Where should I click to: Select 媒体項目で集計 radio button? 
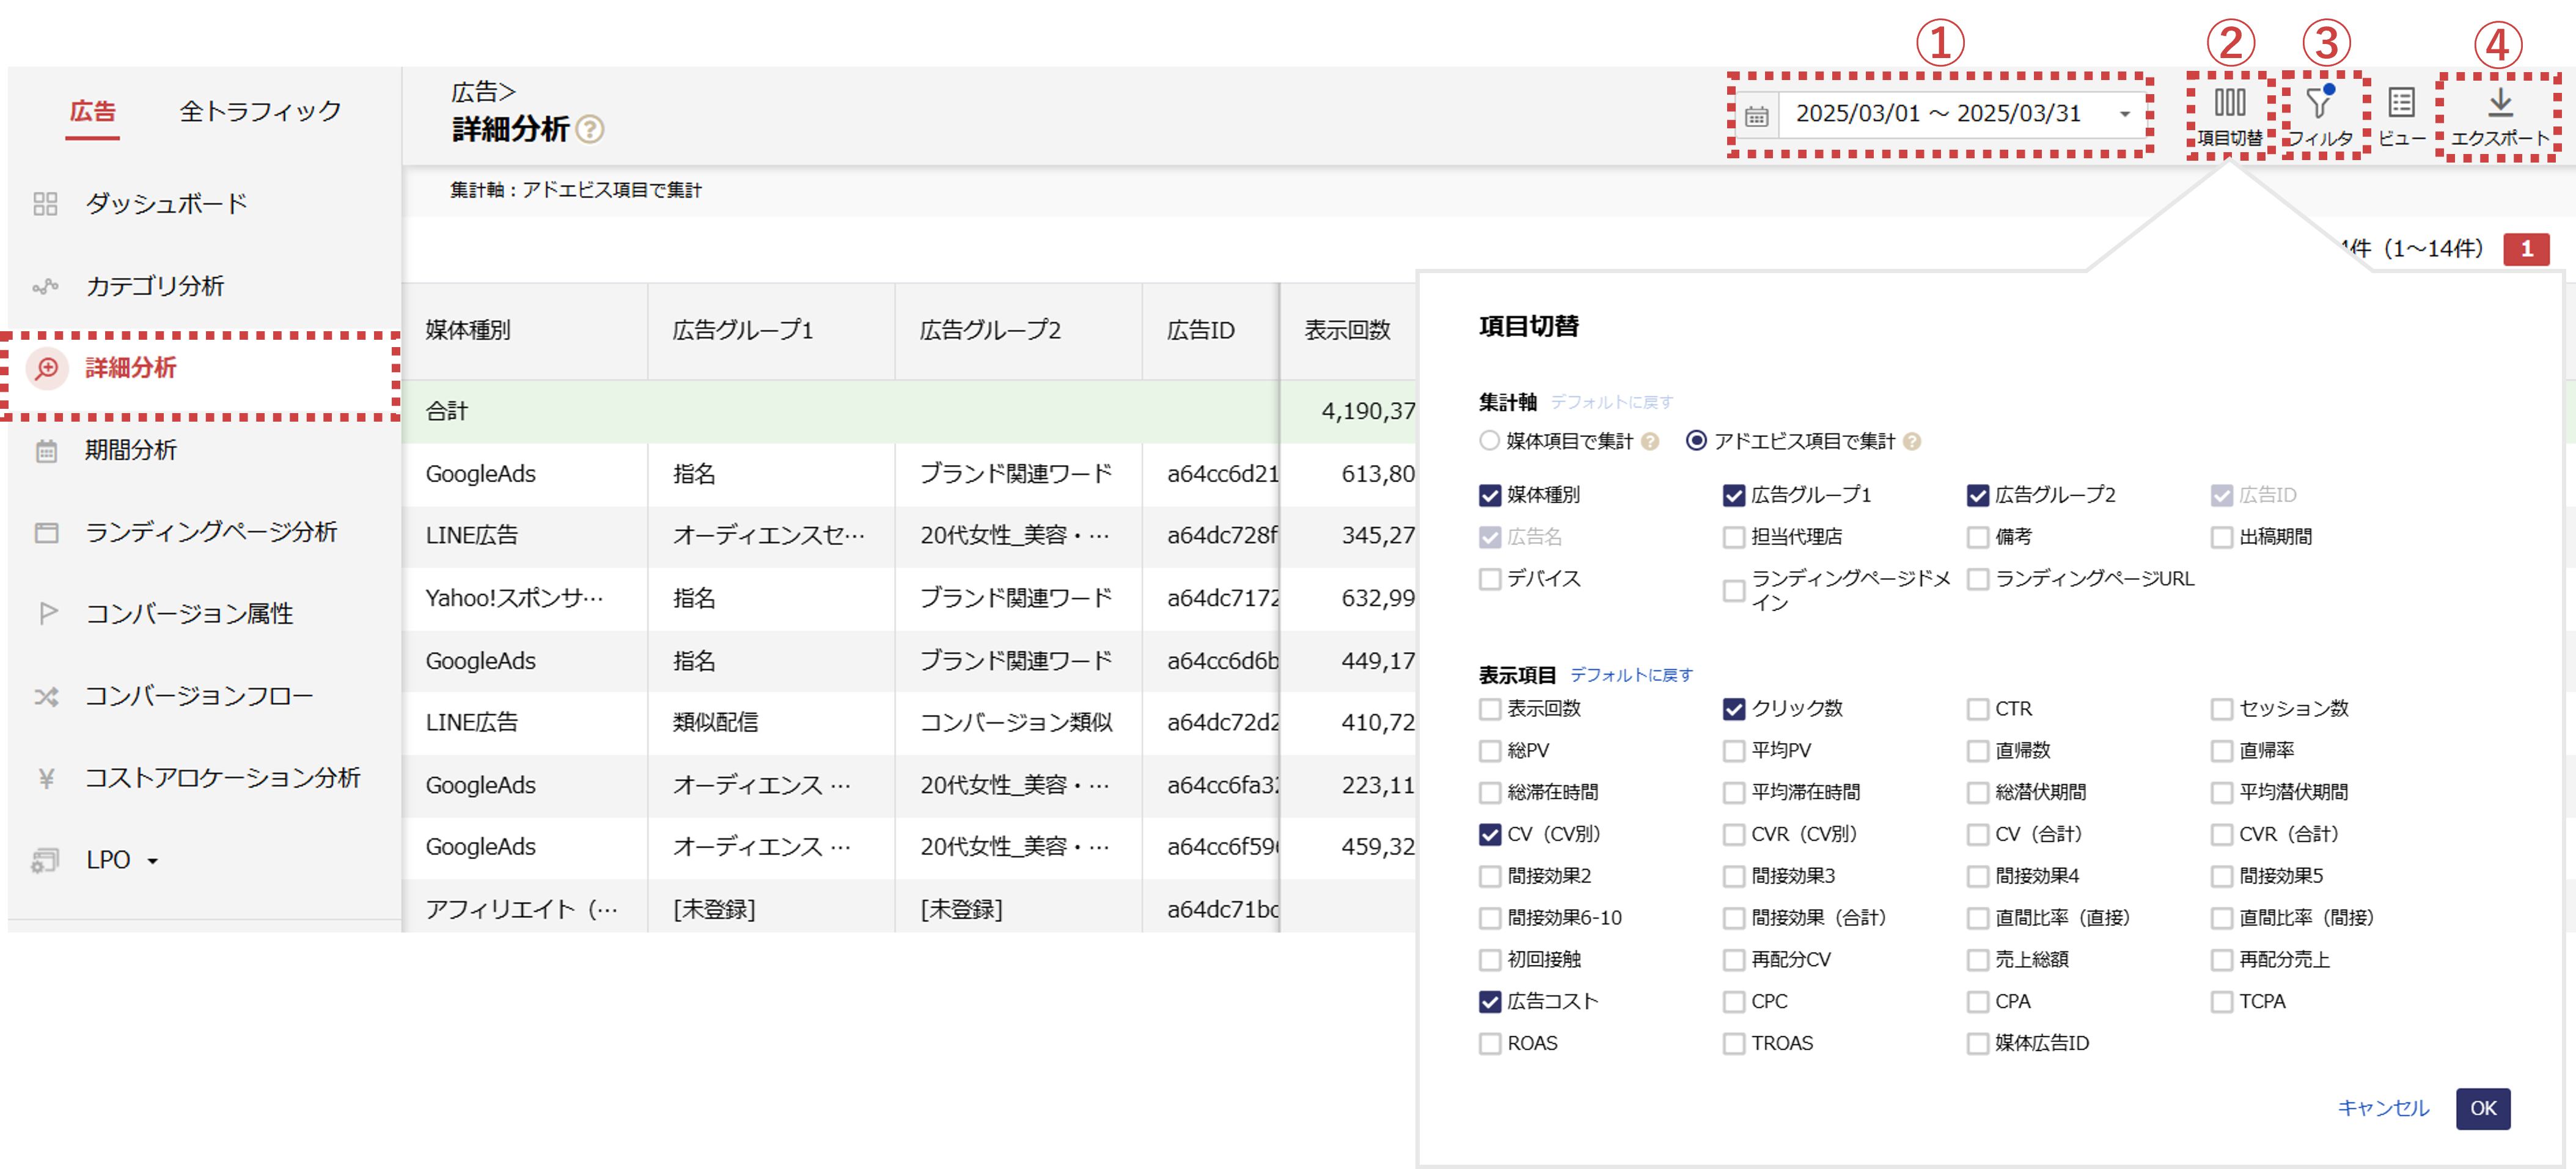[x=1490, y=441]
